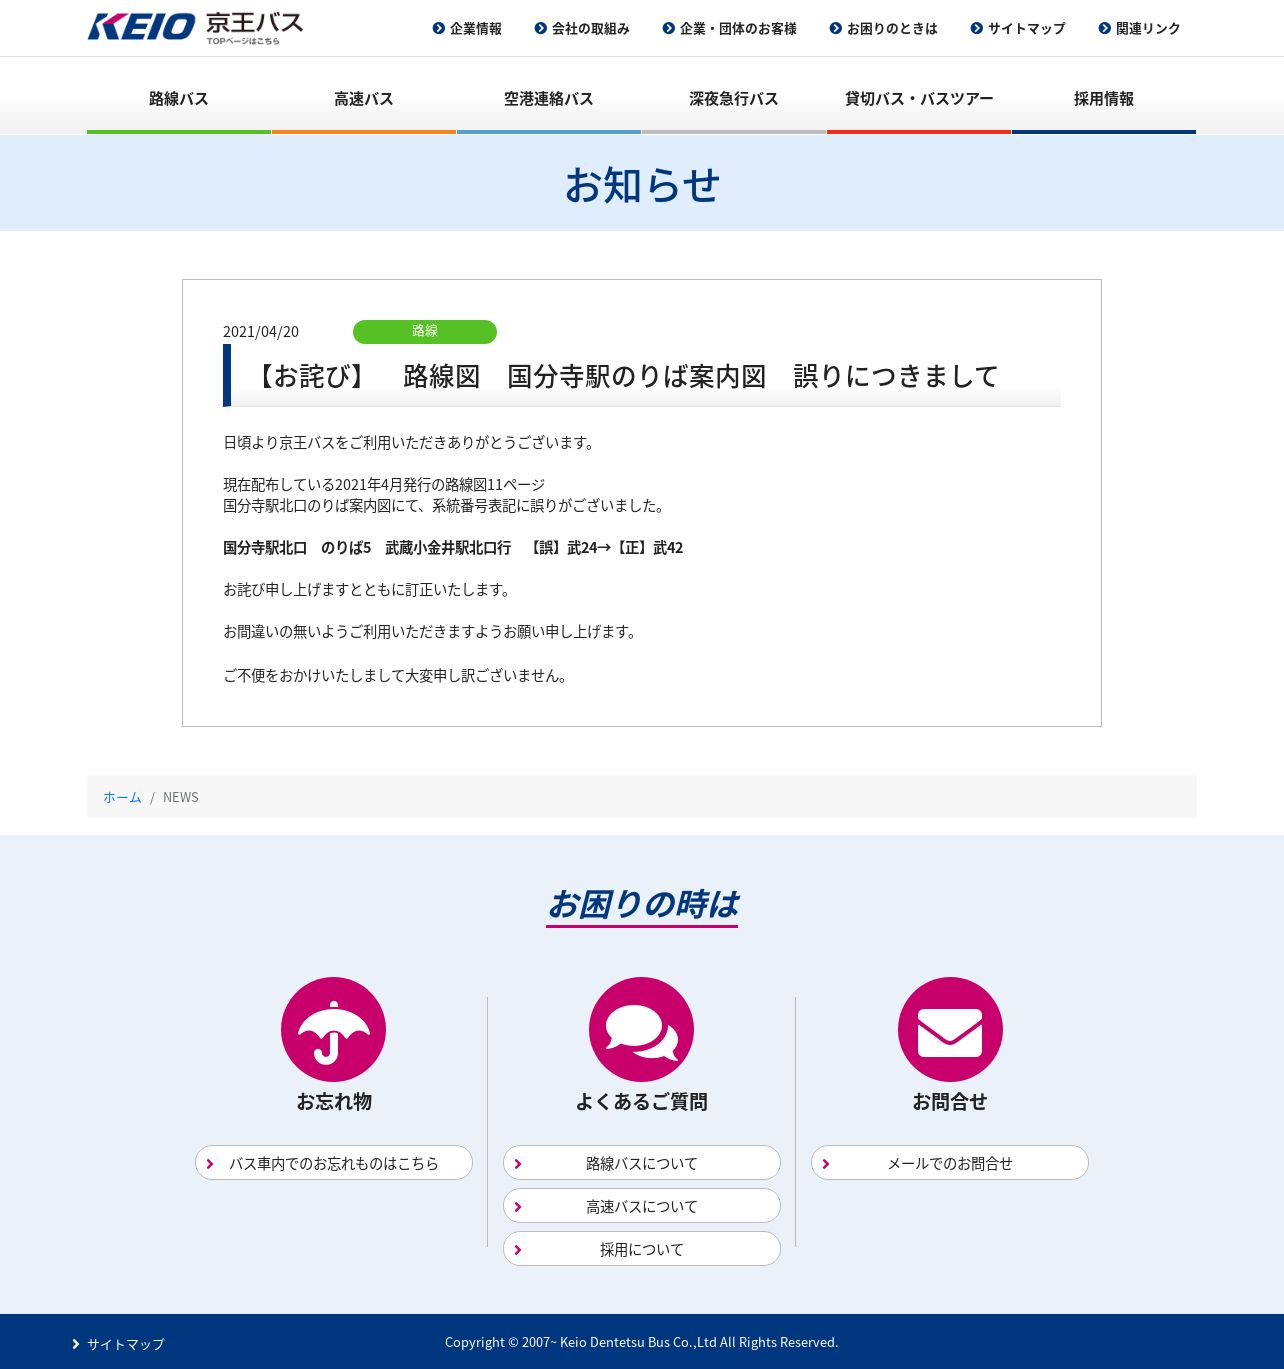Click the speech bubble FAQ icon

(641, 1029)
